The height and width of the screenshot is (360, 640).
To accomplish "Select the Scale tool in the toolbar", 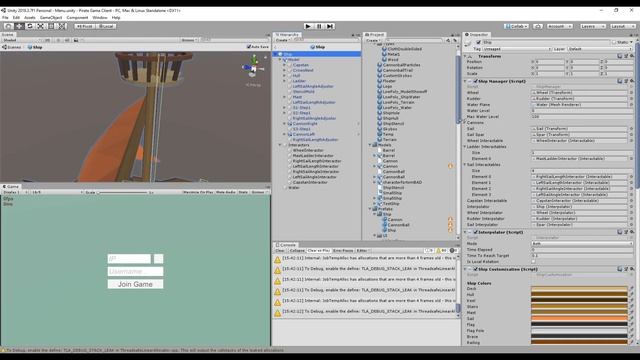I will (x=40, y=26).
